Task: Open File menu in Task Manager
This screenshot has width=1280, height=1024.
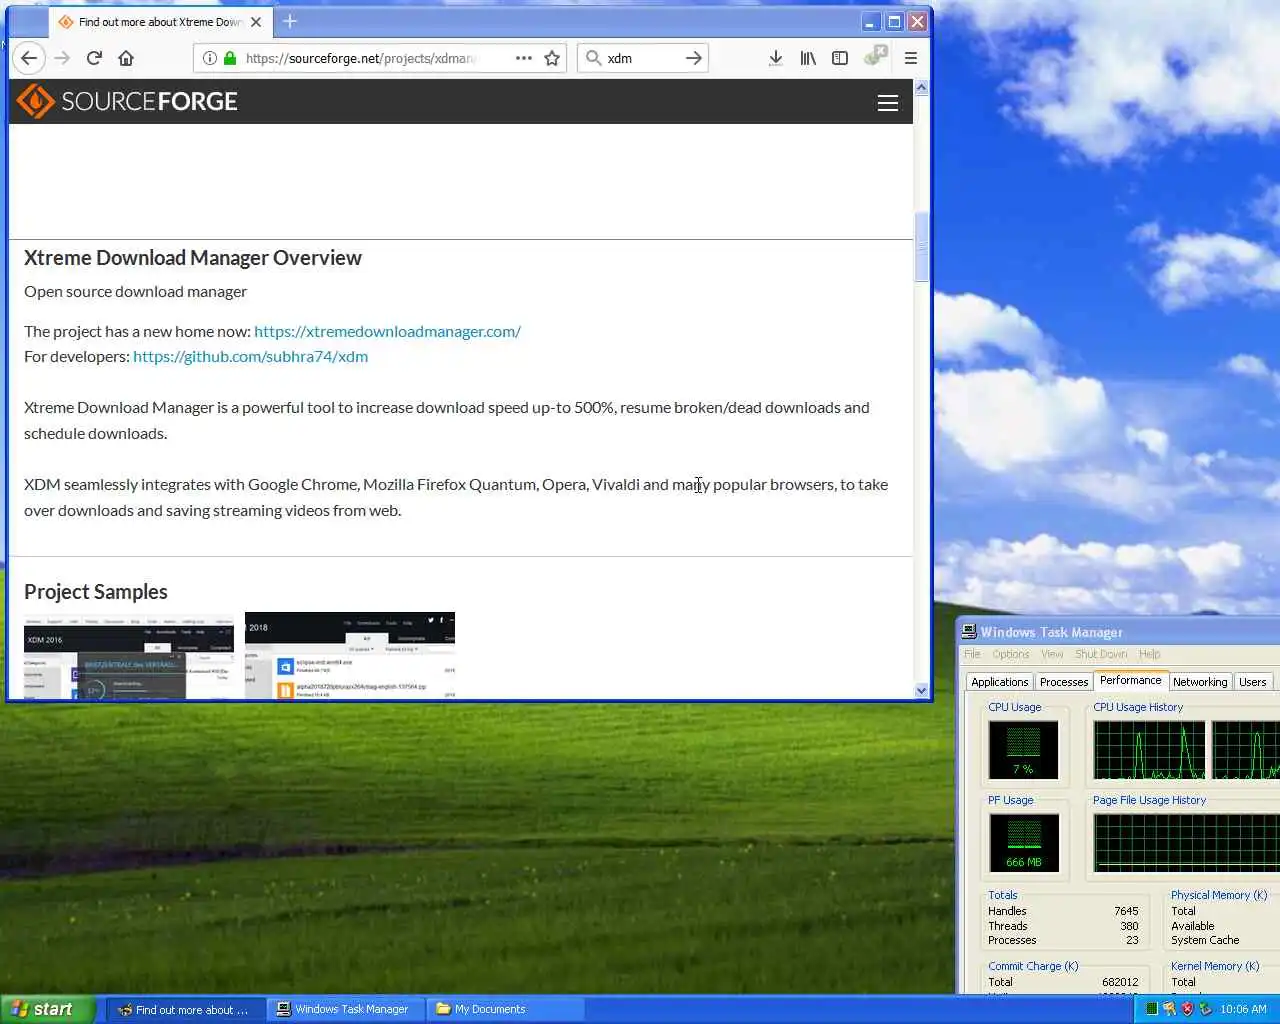Action: pyautogui.click(x=972, y=654)
